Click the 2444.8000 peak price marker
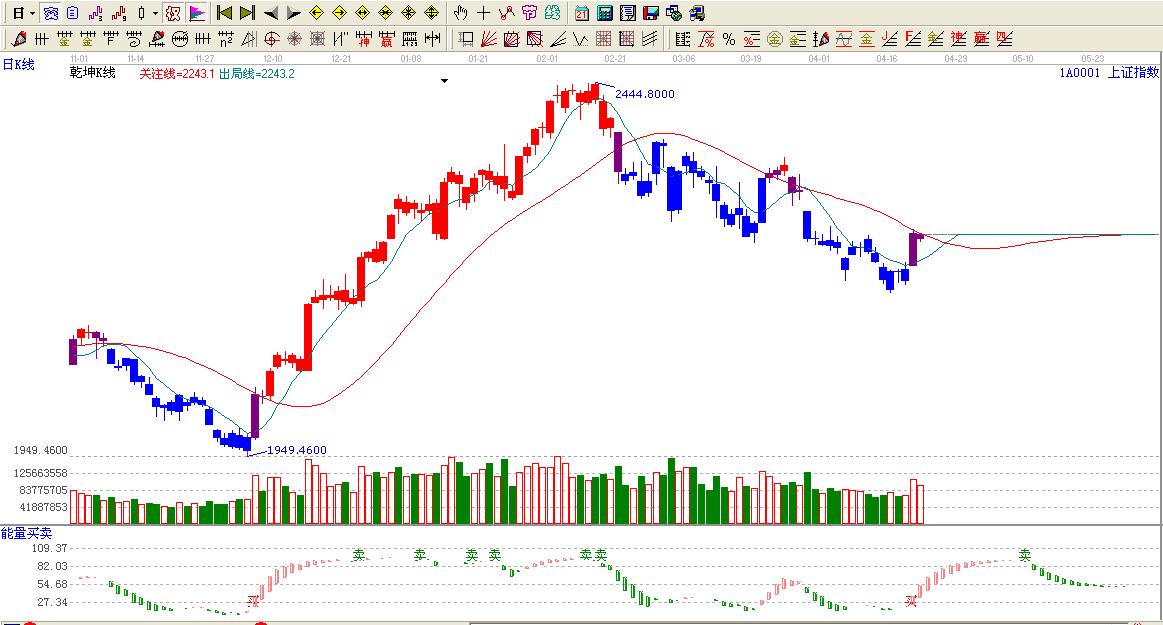Viewport: 1163px width, 625px height. coord(644,94)
